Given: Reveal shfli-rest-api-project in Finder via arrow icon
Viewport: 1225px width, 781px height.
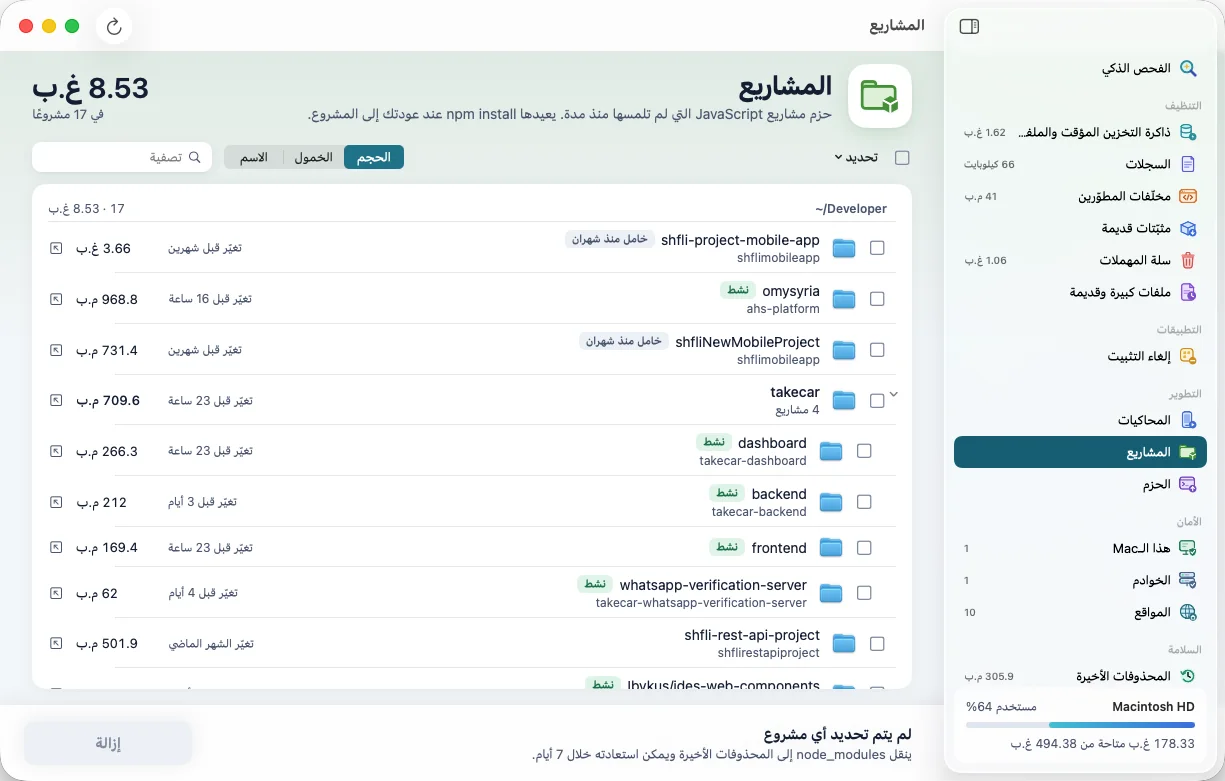Looking at the screenshot, I should [x=56, y=643].
